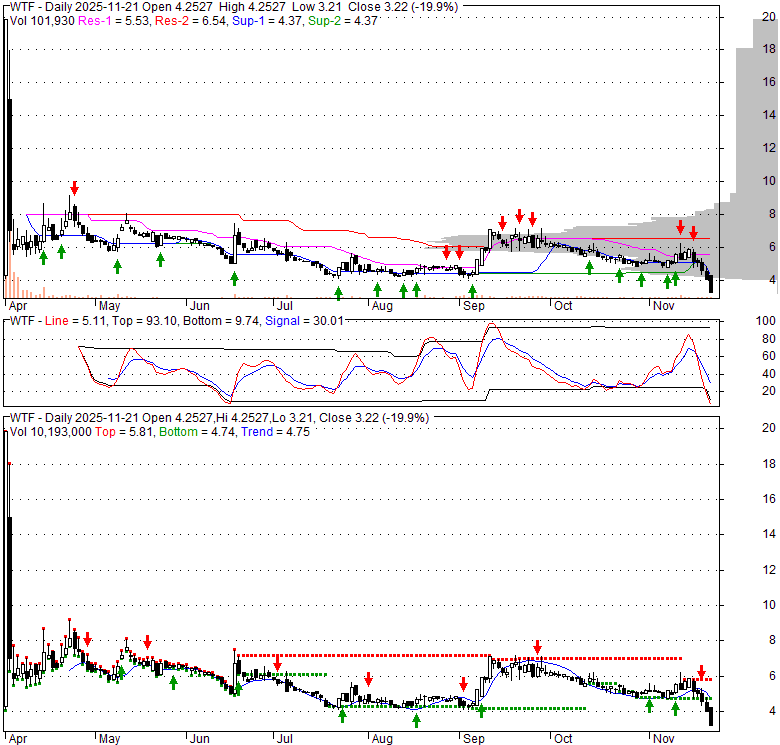
Task: Click the 'Close 3.22 (-19.9%)' text, upper chart header
Action: pyautogui.click(x=403, y=7)
